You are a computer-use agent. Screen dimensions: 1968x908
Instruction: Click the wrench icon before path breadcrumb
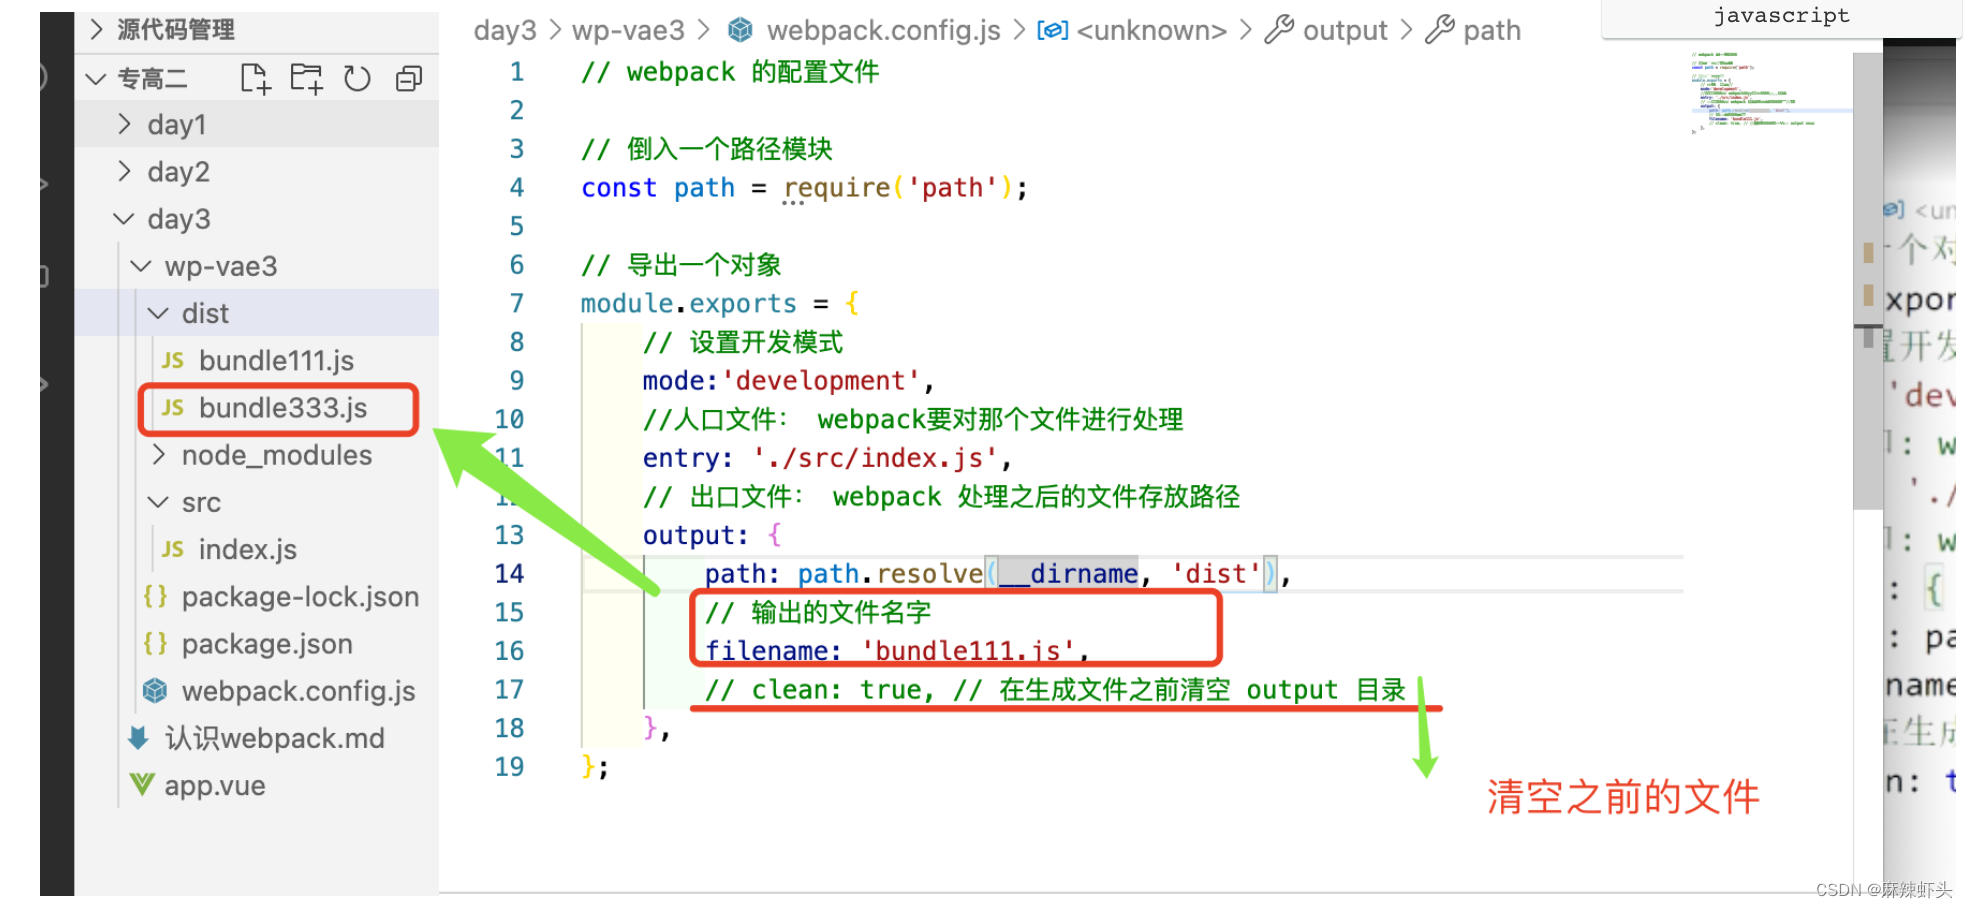pyautogui.click(x=1440, y=30)
